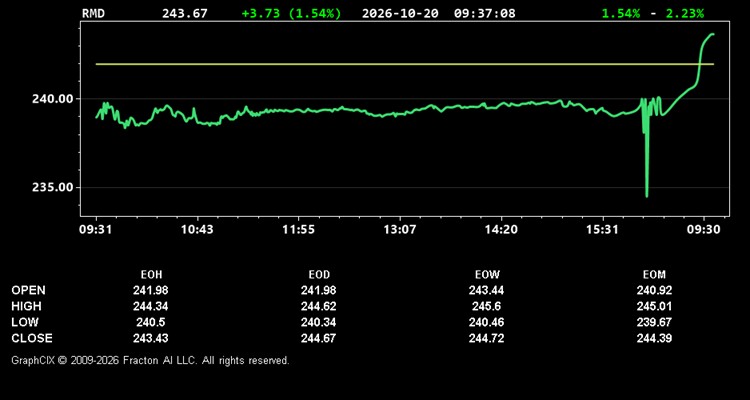Screen dimensions: 750x400
Task: Click EOM low value 239.67
Action: point(654,322)
